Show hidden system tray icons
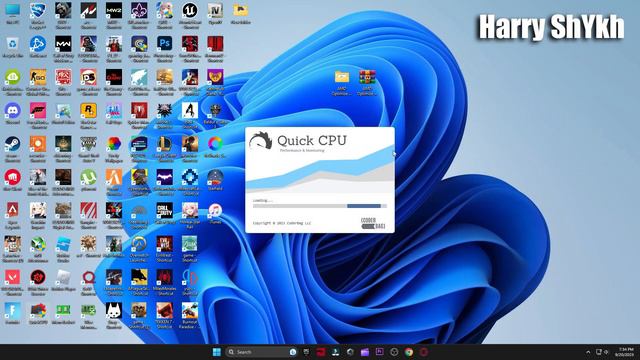 [x=588, y=352]
